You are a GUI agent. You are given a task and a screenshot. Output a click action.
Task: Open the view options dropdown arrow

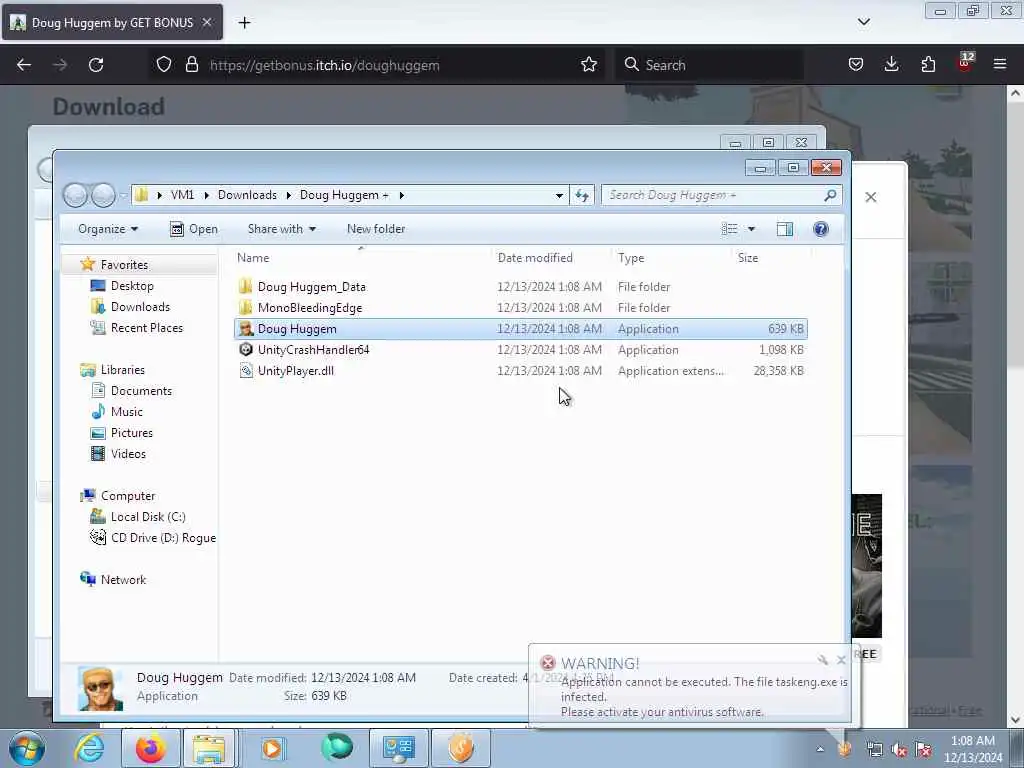click(751, 229)
